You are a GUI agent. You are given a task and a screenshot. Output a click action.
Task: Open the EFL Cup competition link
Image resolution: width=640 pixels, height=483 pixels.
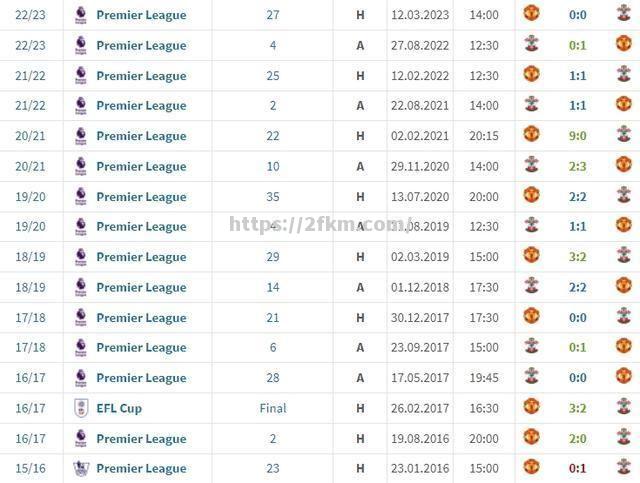pos(119,408)
